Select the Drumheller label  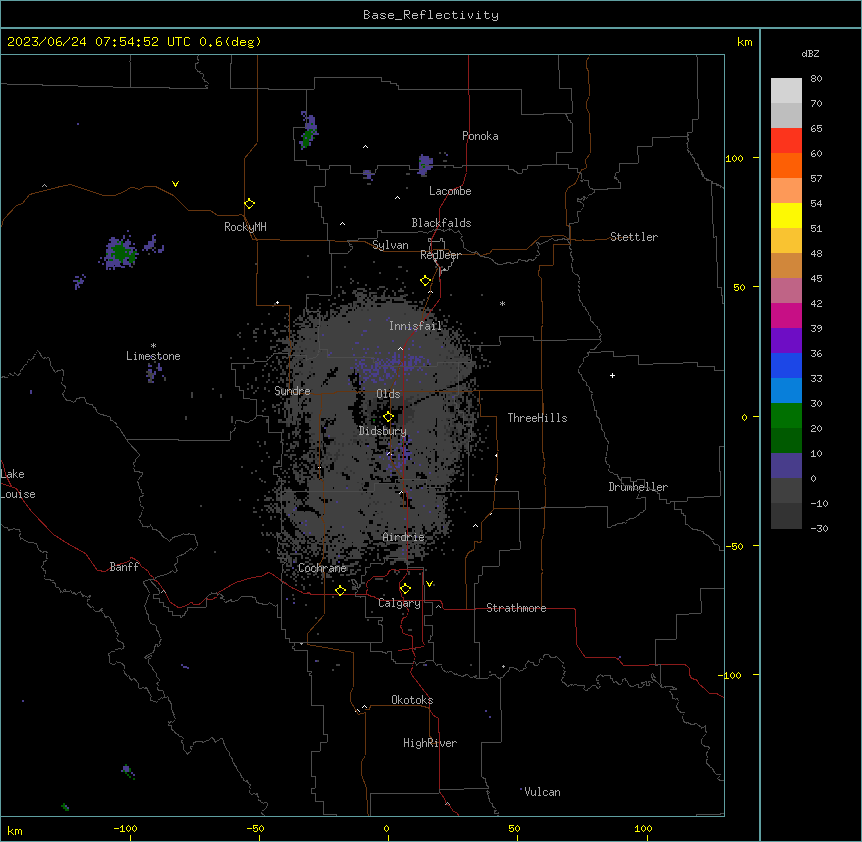638,487
